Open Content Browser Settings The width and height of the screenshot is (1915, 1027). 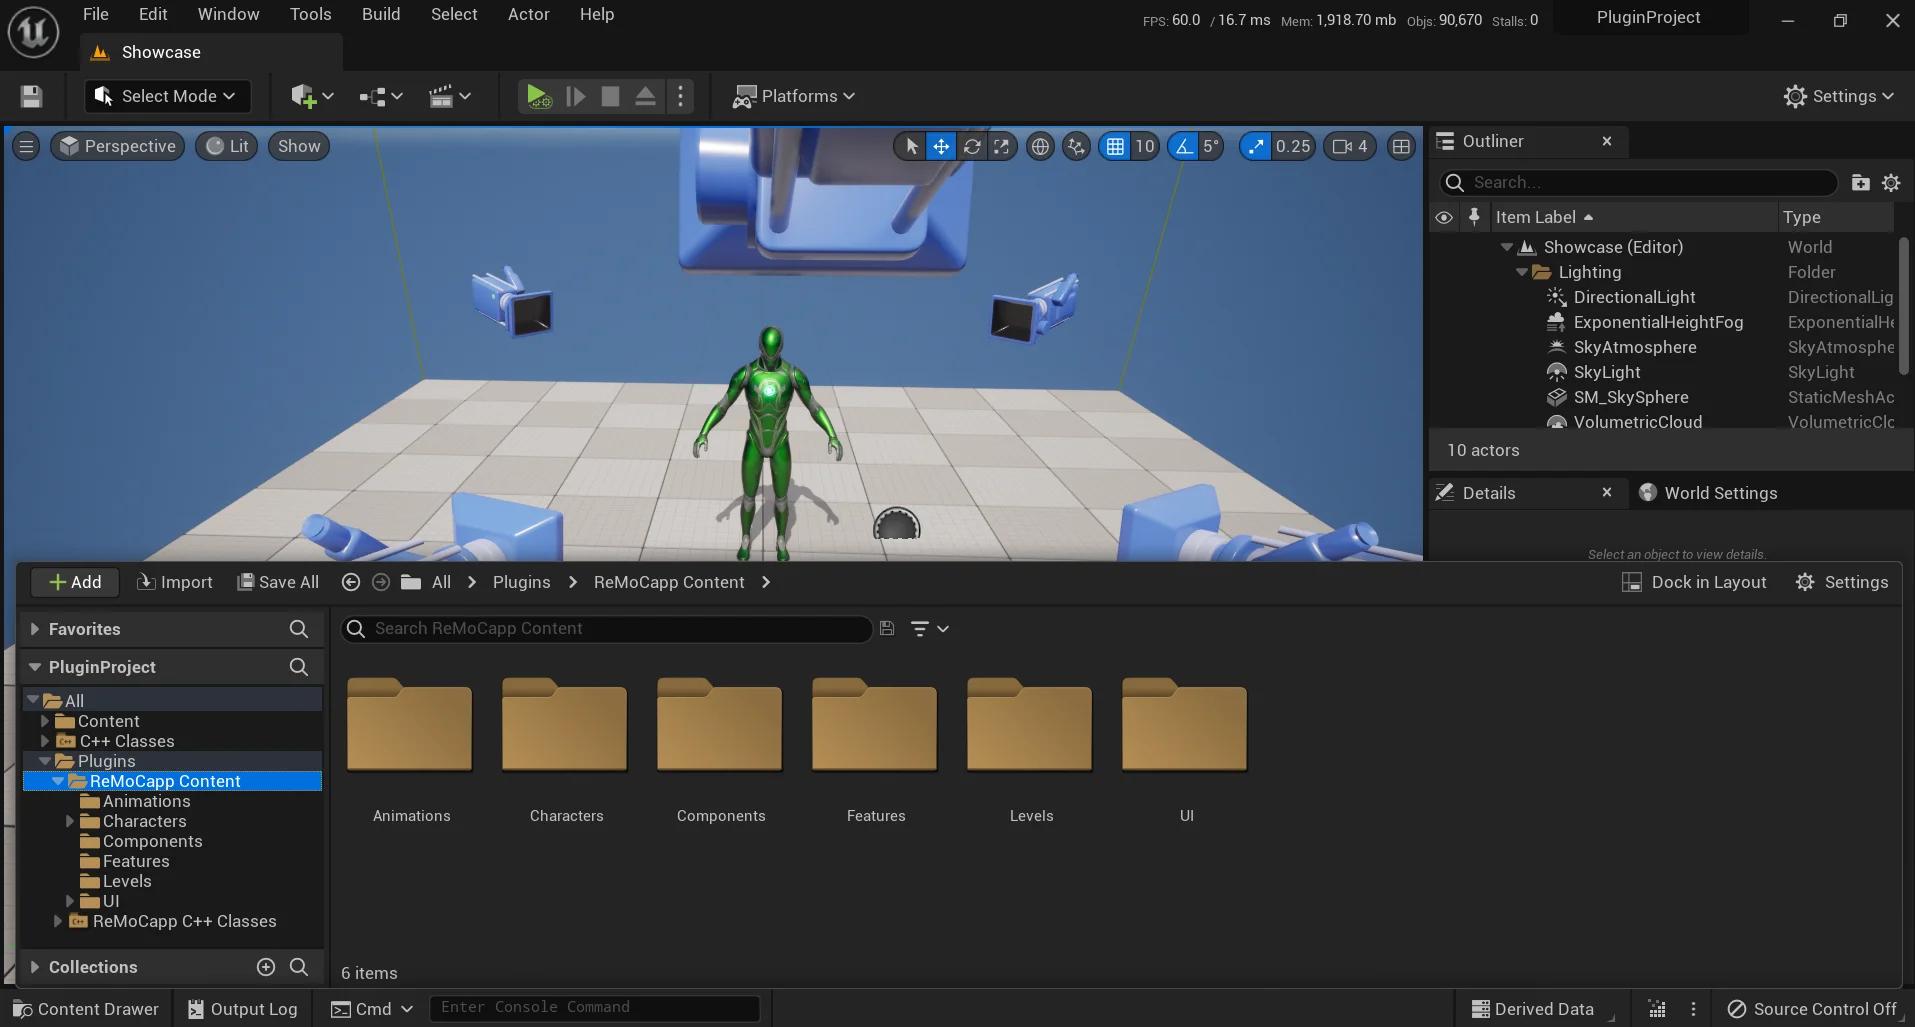(x=1842, y=582)
